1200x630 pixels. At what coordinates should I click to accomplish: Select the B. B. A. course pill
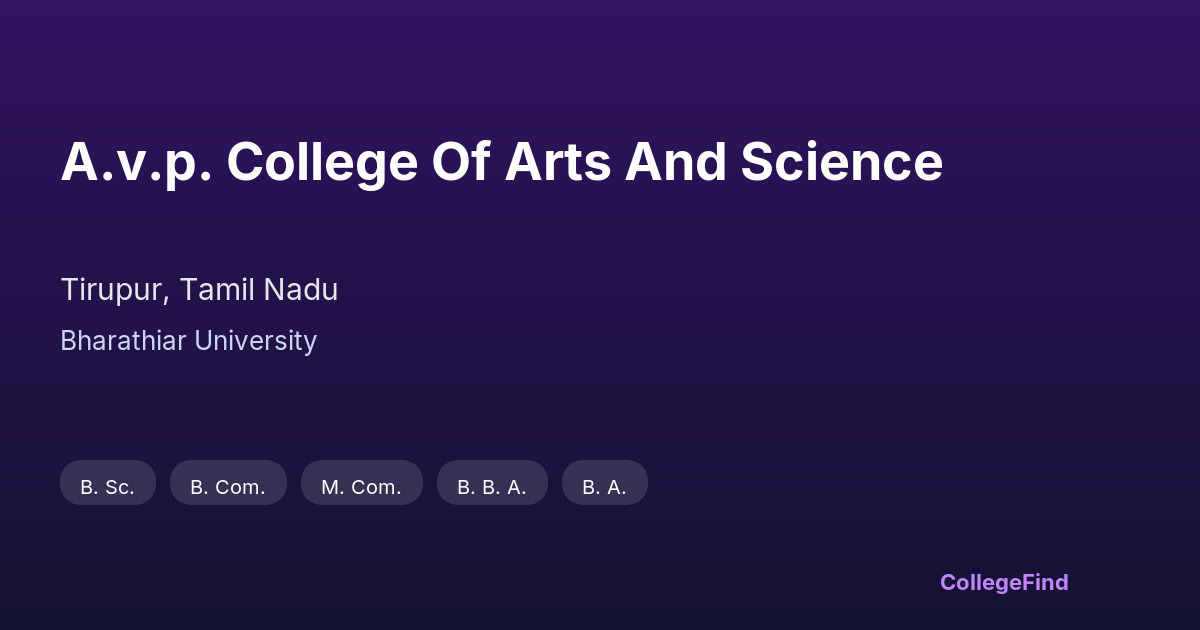492,483
